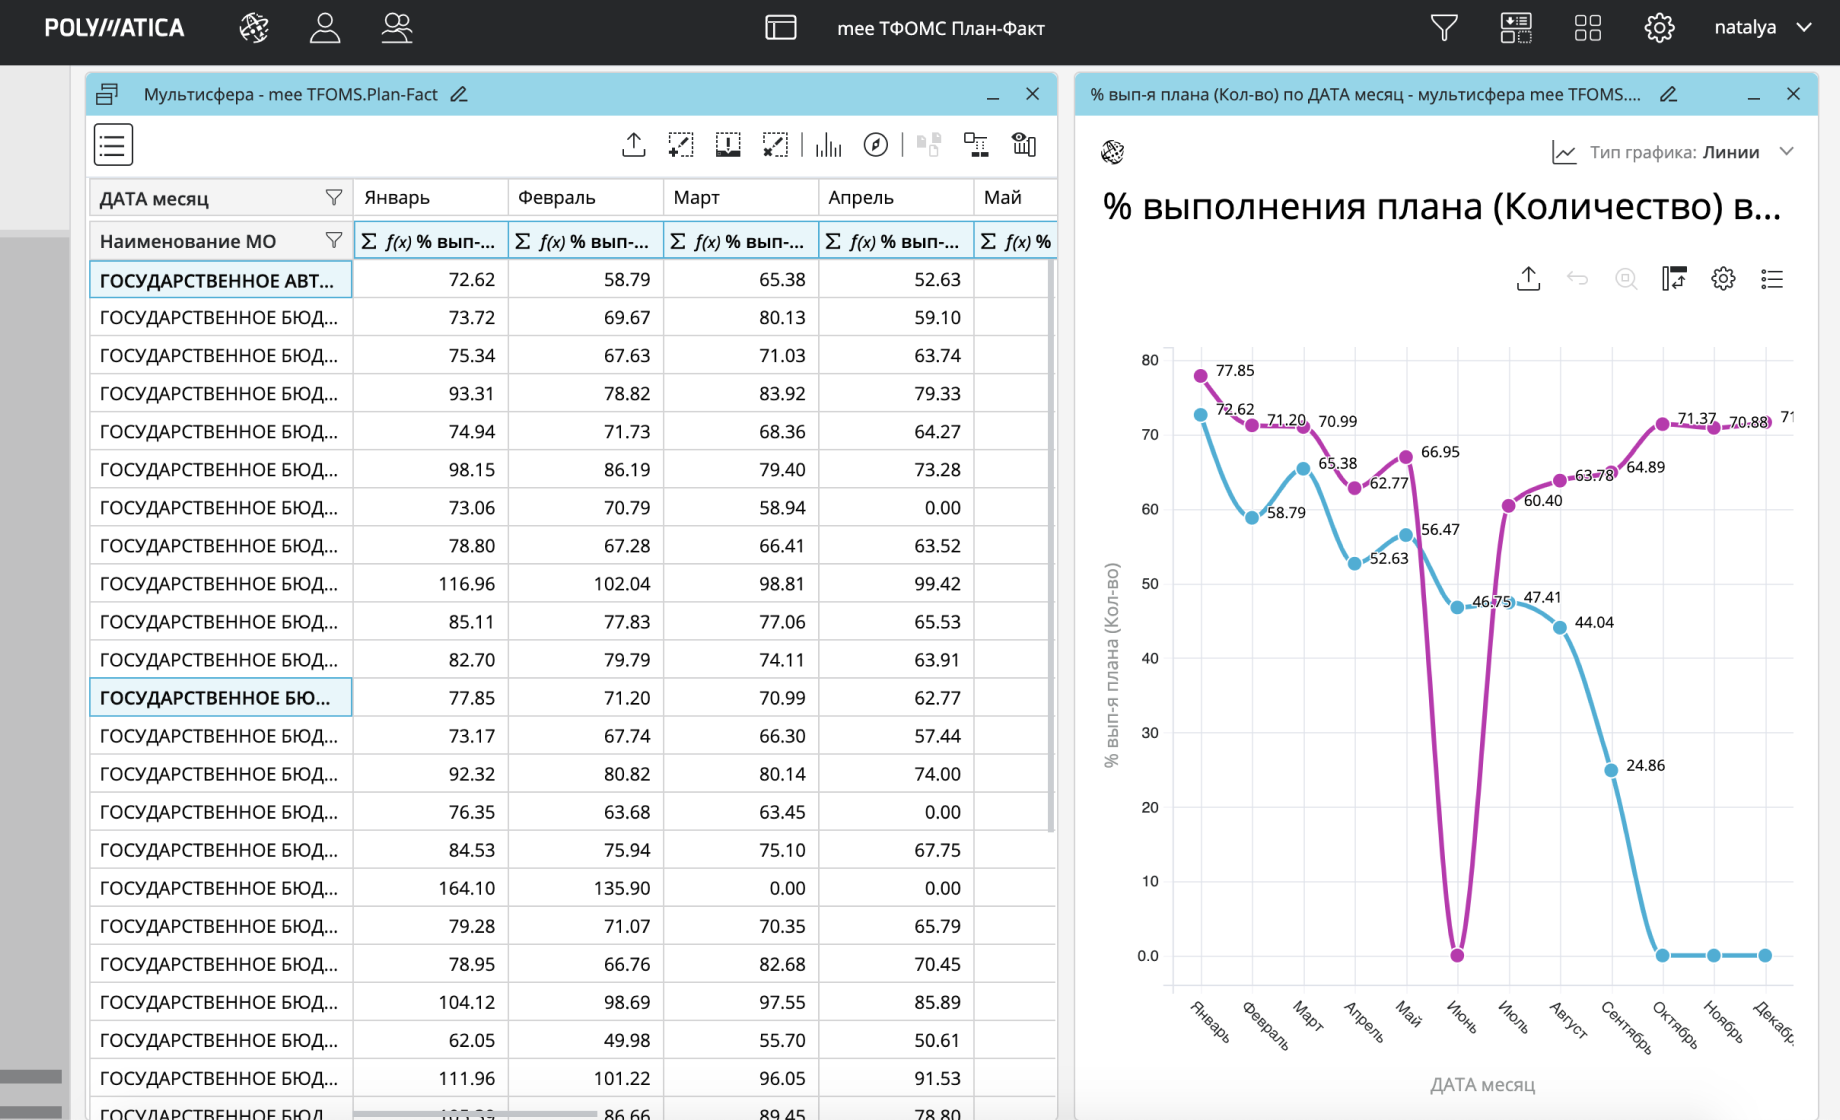Select the Январь column header

click(x=430, y=198)
